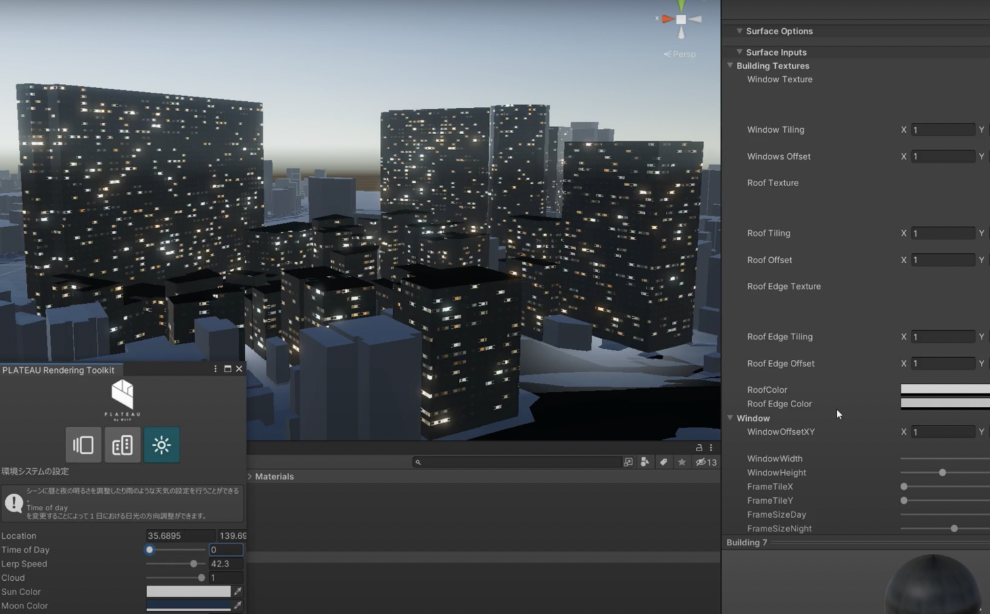This screenshot has height=614, width=990.
Task: Click the avatar filter icon next to the search bar
Action: [645, 462]
